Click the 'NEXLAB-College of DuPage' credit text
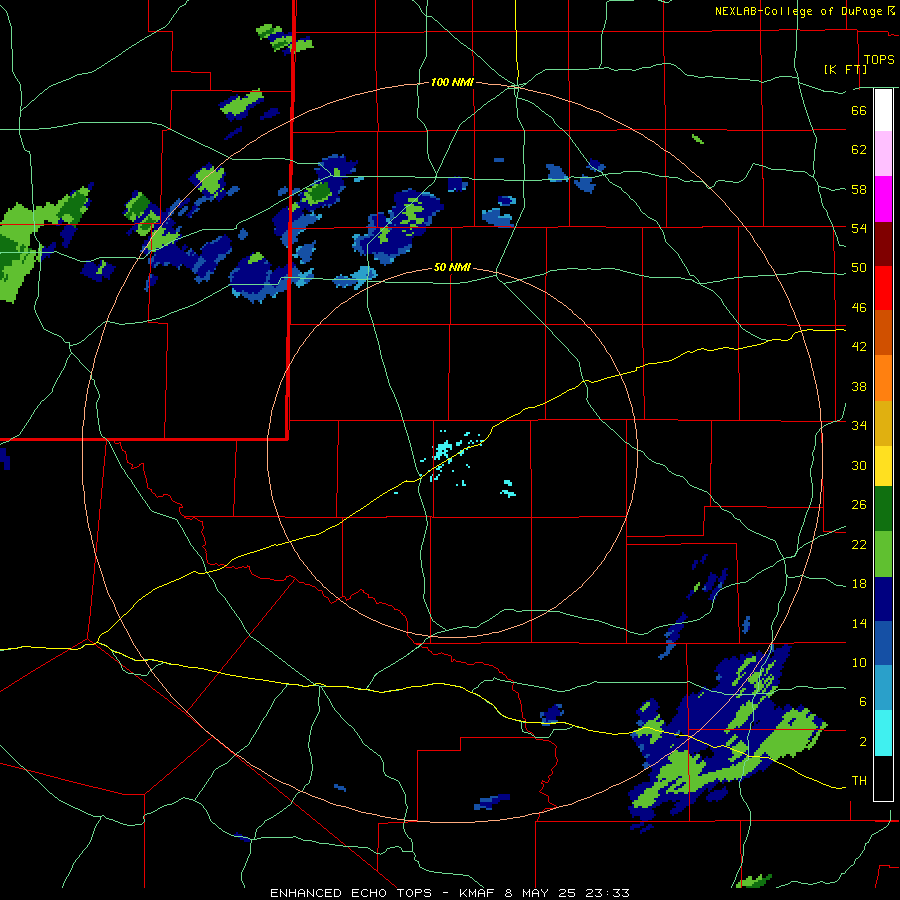Viewport: 900px width, 900px height. pyautogui.click(x=798, y=11)
